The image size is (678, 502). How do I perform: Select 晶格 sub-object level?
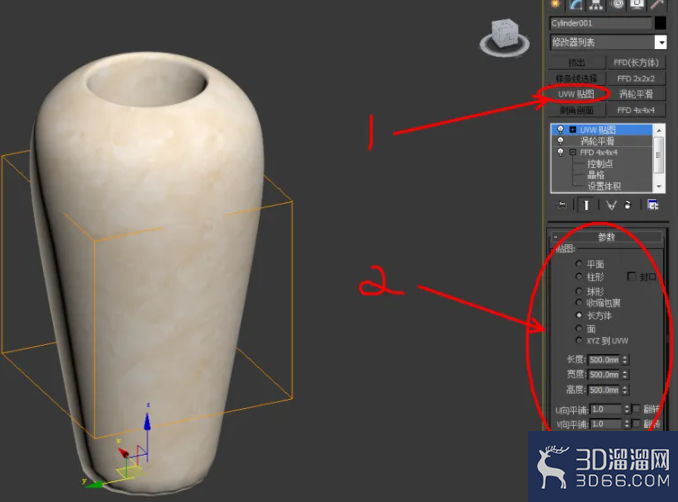pos(595,175)
